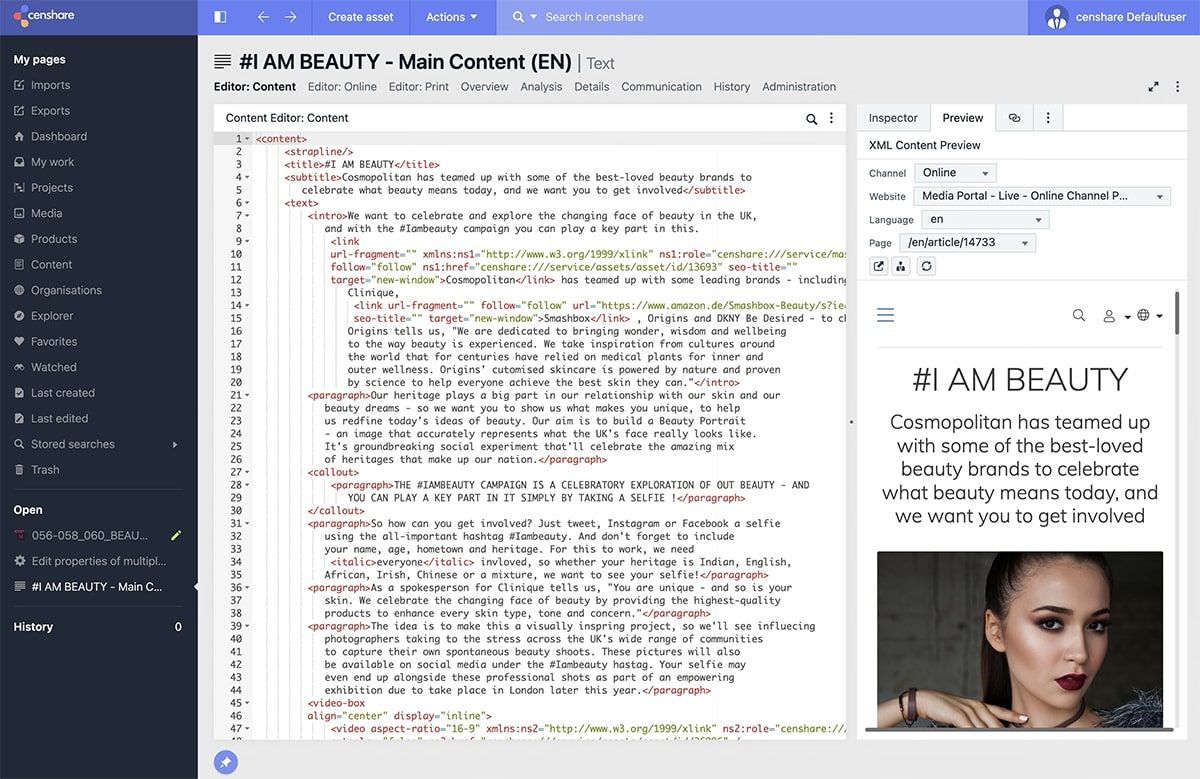Toggle the sidebar panel icon in top bar
Image resolution: width=1200 pixels, height=779 pixels.
coord(220,17)
